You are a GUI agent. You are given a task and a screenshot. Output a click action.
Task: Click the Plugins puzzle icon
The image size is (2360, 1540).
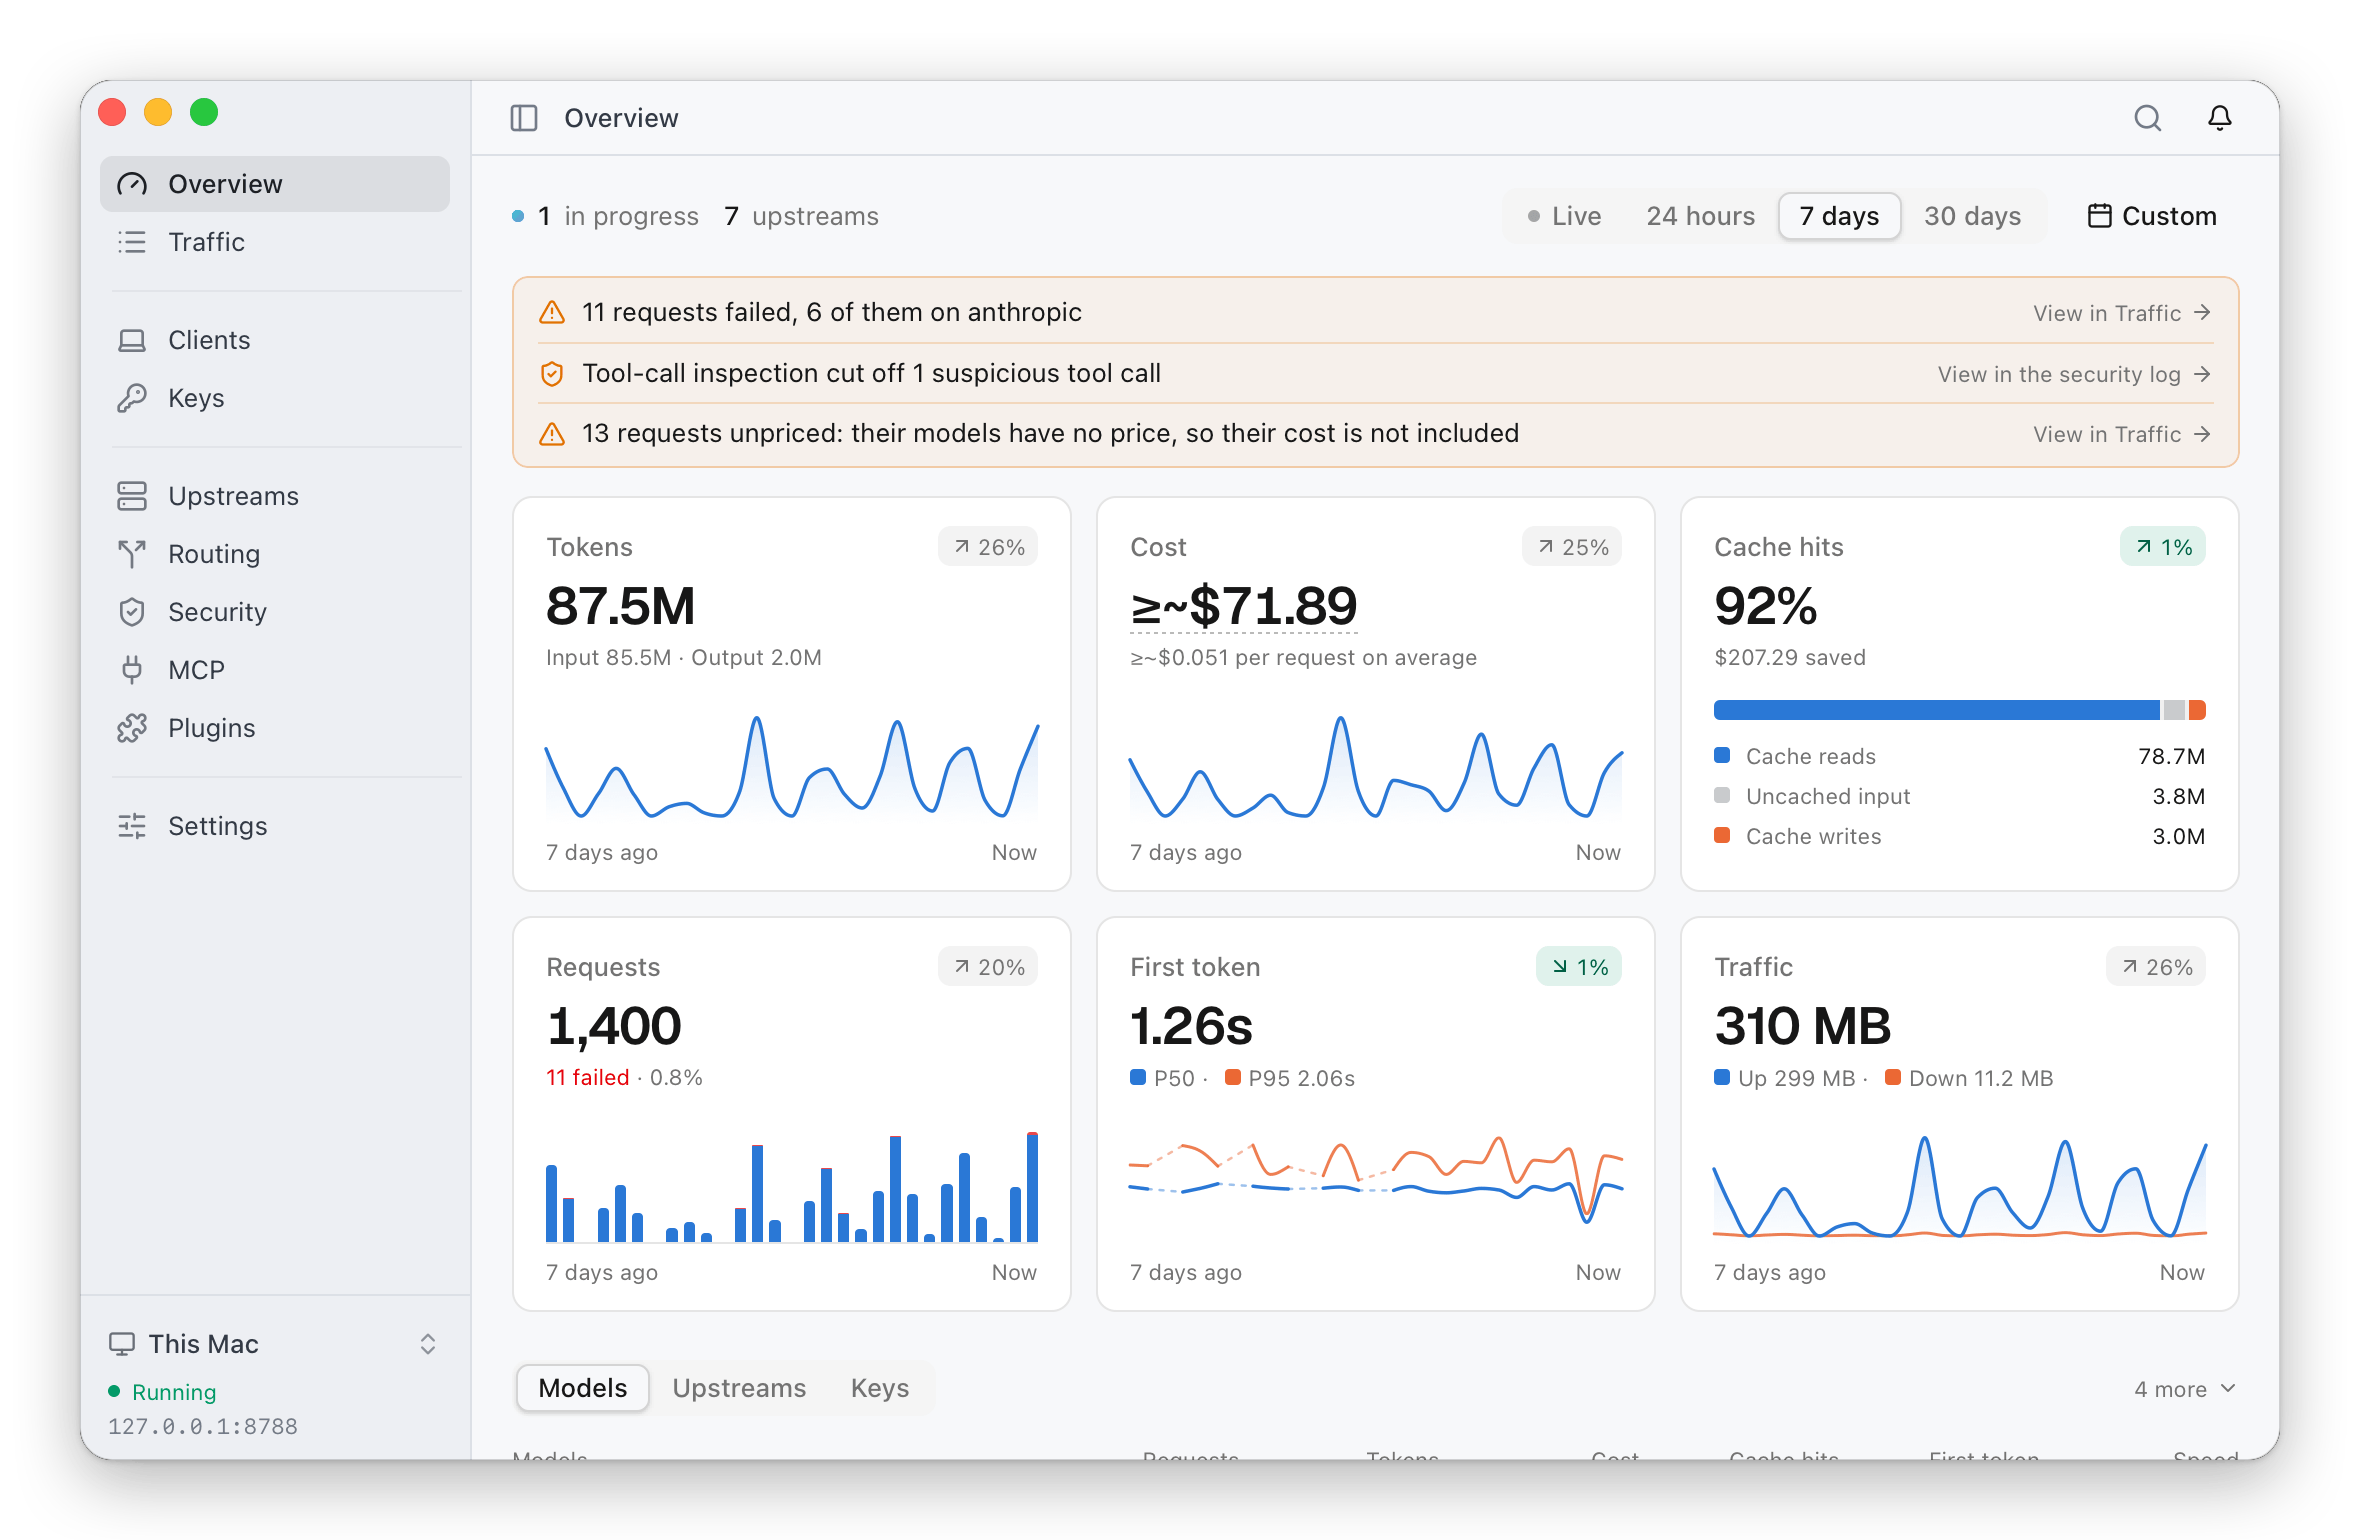(x=132, y=728)
